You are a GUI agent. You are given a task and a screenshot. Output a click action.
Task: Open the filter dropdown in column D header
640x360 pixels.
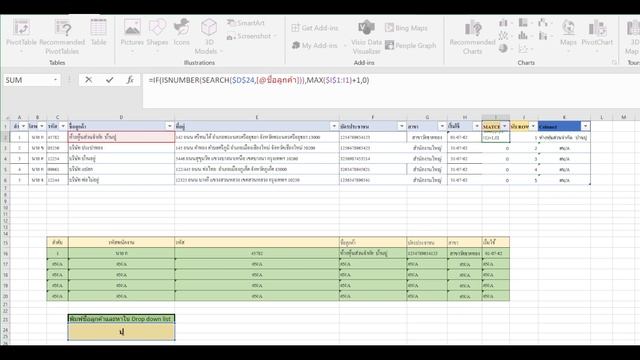pyautogui.click(x=169, y=126)
